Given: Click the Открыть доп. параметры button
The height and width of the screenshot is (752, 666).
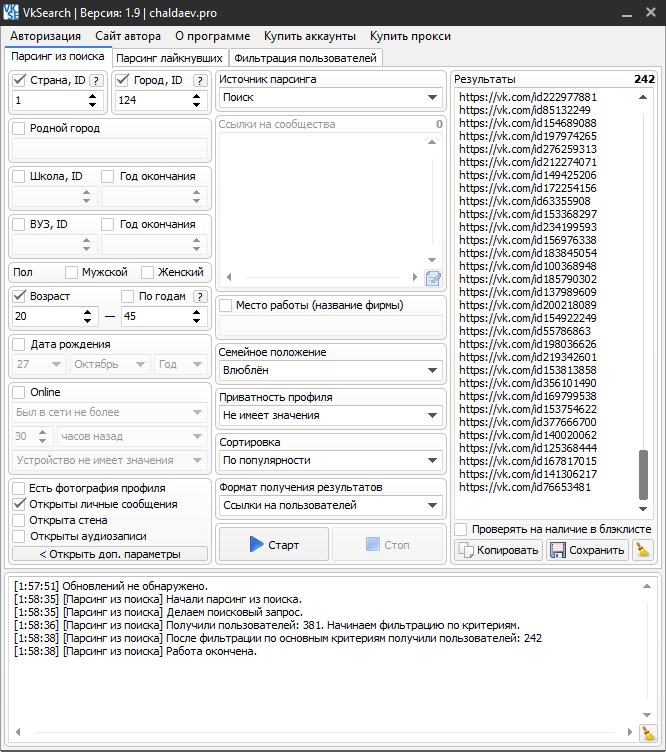Looking at the screenshot, I should [110, 554].
